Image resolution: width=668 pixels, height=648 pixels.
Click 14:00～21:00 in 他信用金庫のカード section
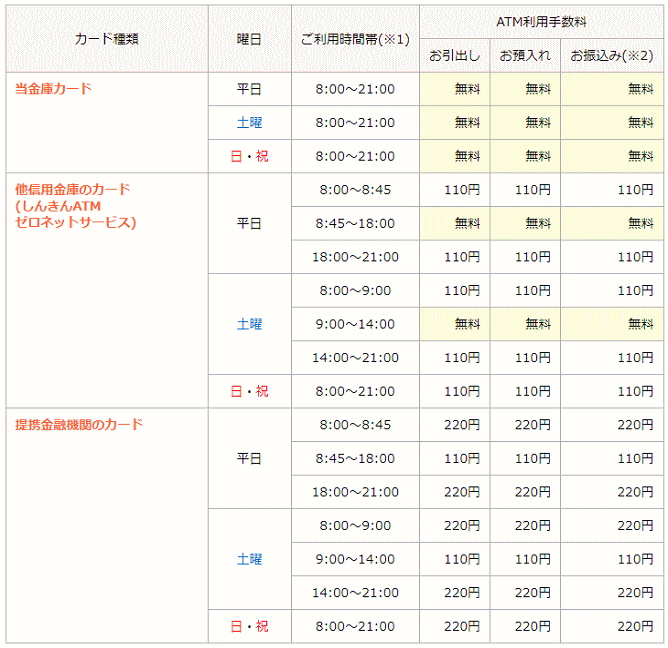pos(355,357)
